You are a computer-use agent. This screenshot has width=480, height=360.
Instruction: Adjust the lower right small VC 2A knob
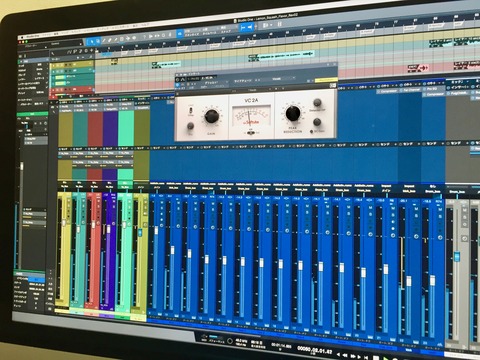317,122
